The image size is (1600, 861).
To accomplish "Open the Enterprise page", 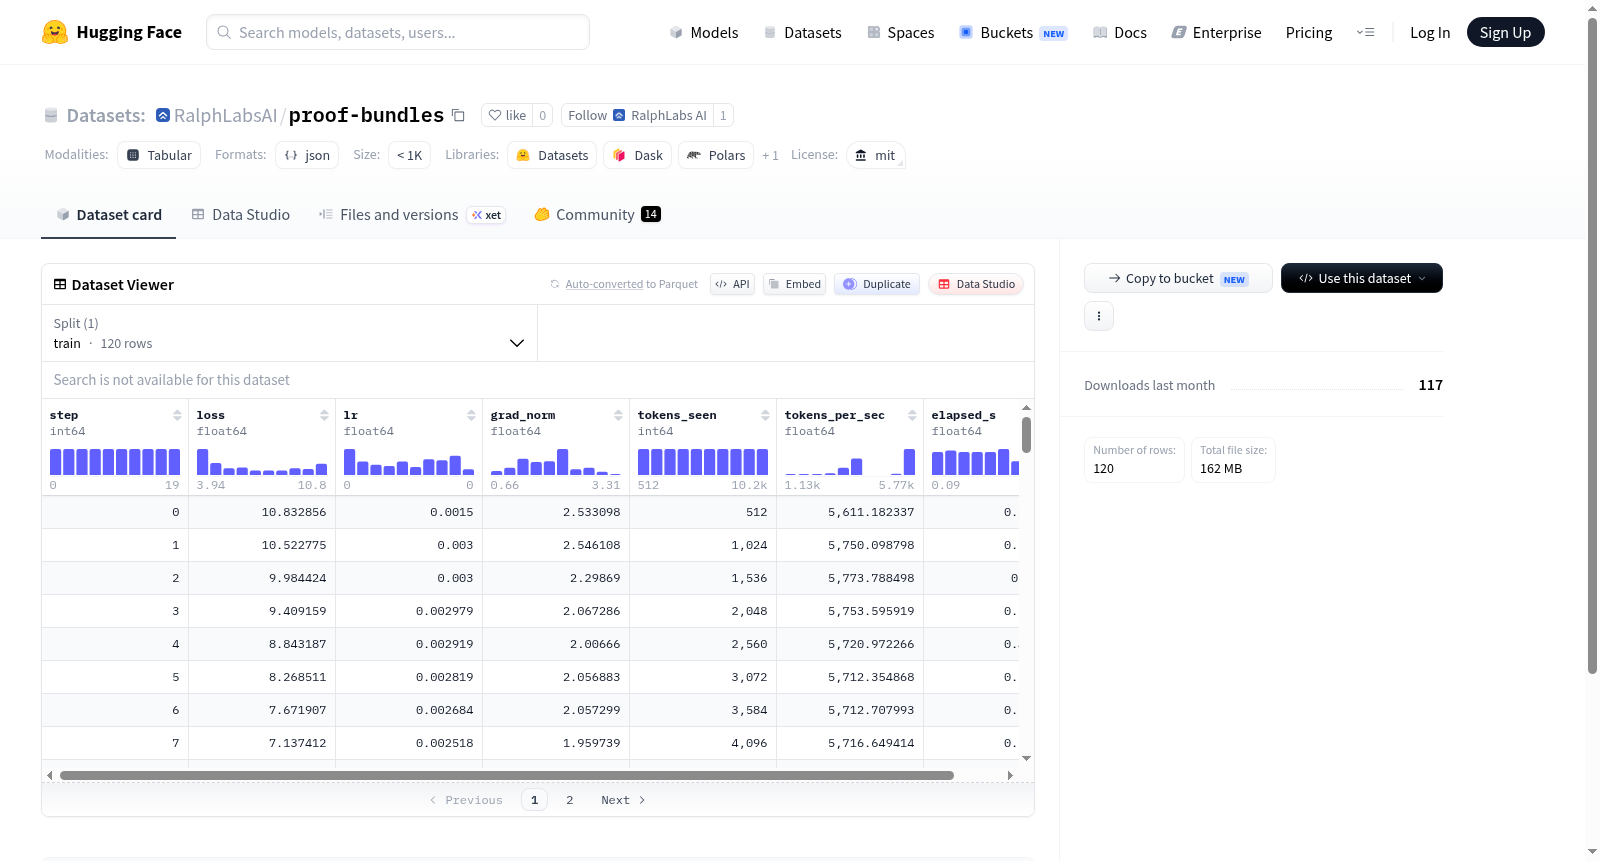I will tap(1216, 32).
